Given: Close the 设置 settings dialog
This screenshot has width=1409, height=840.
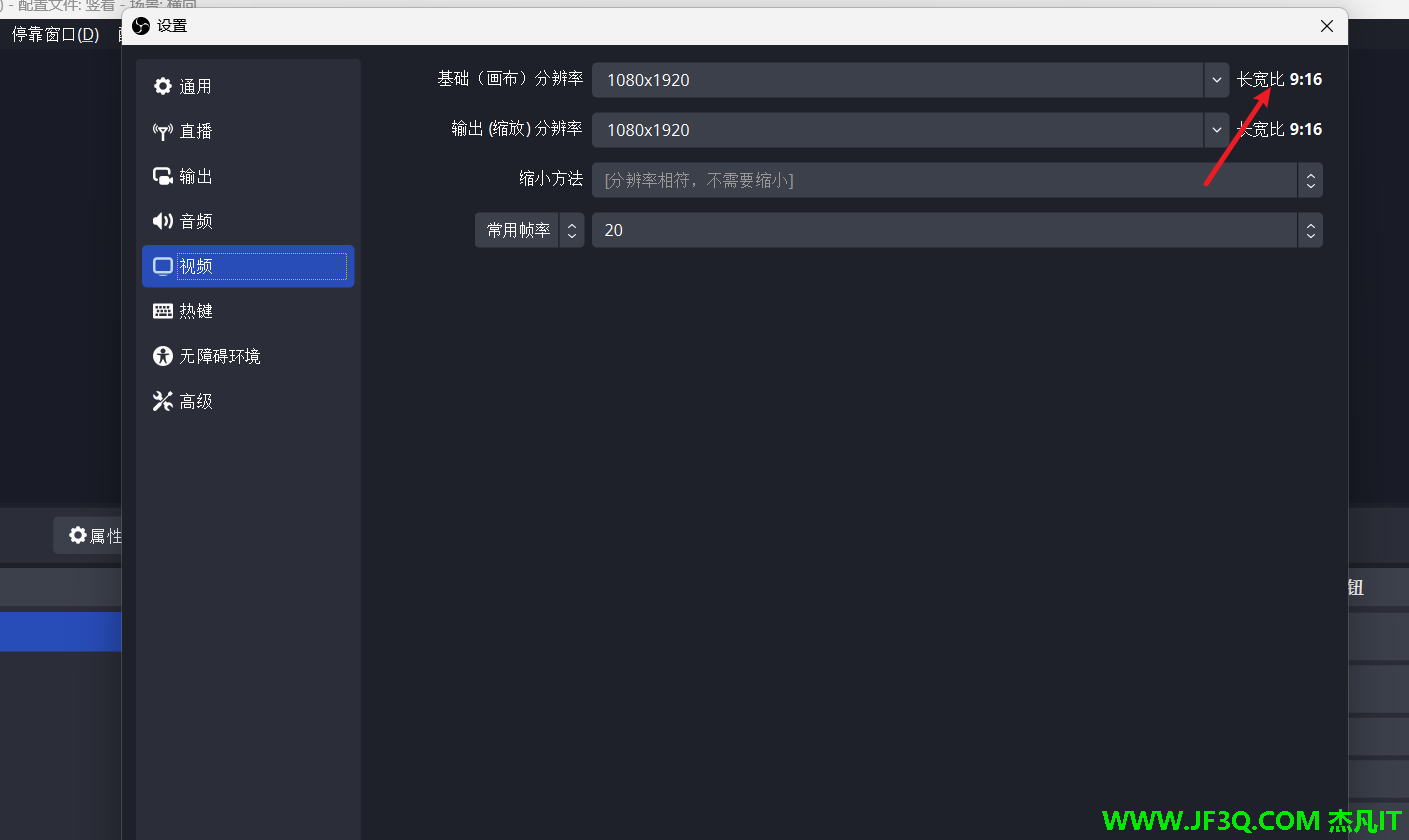Looking at the screenshot, I should tap(1327, 26).
